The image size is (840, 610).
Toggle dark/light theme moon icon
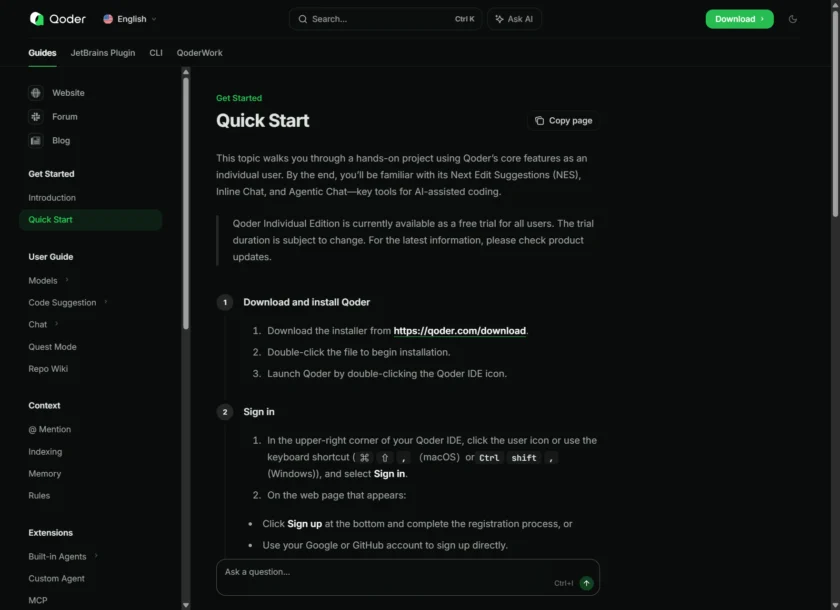point(793,19)
